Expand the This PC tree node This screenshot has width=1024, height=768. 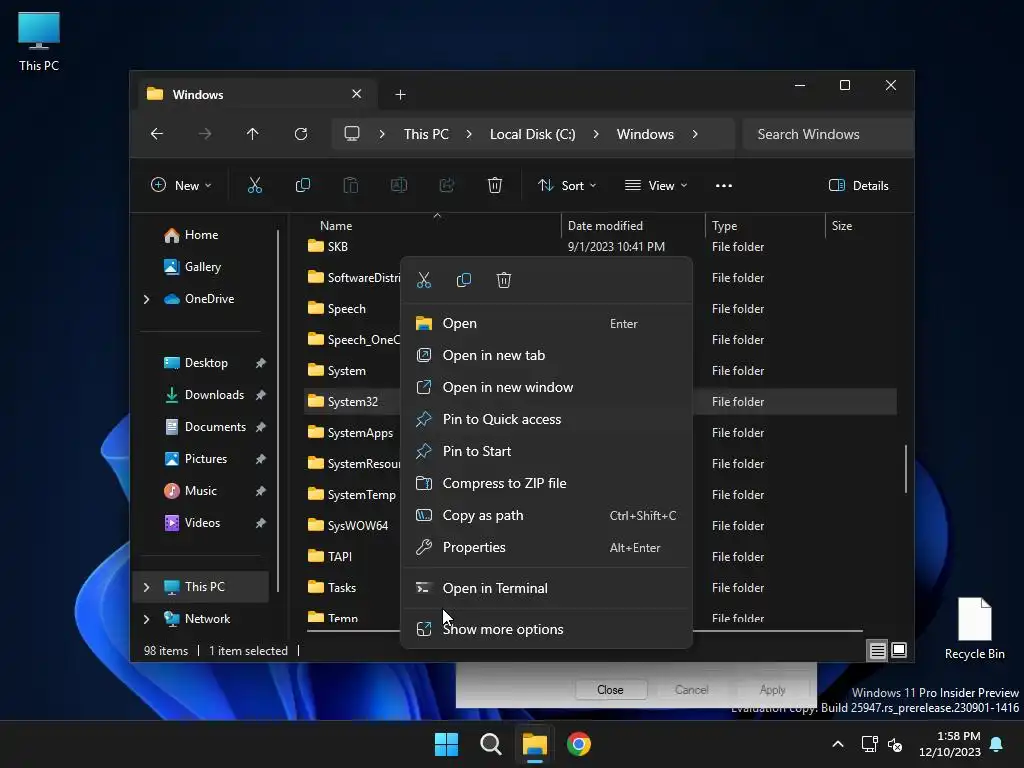click(x=146, y=587)
